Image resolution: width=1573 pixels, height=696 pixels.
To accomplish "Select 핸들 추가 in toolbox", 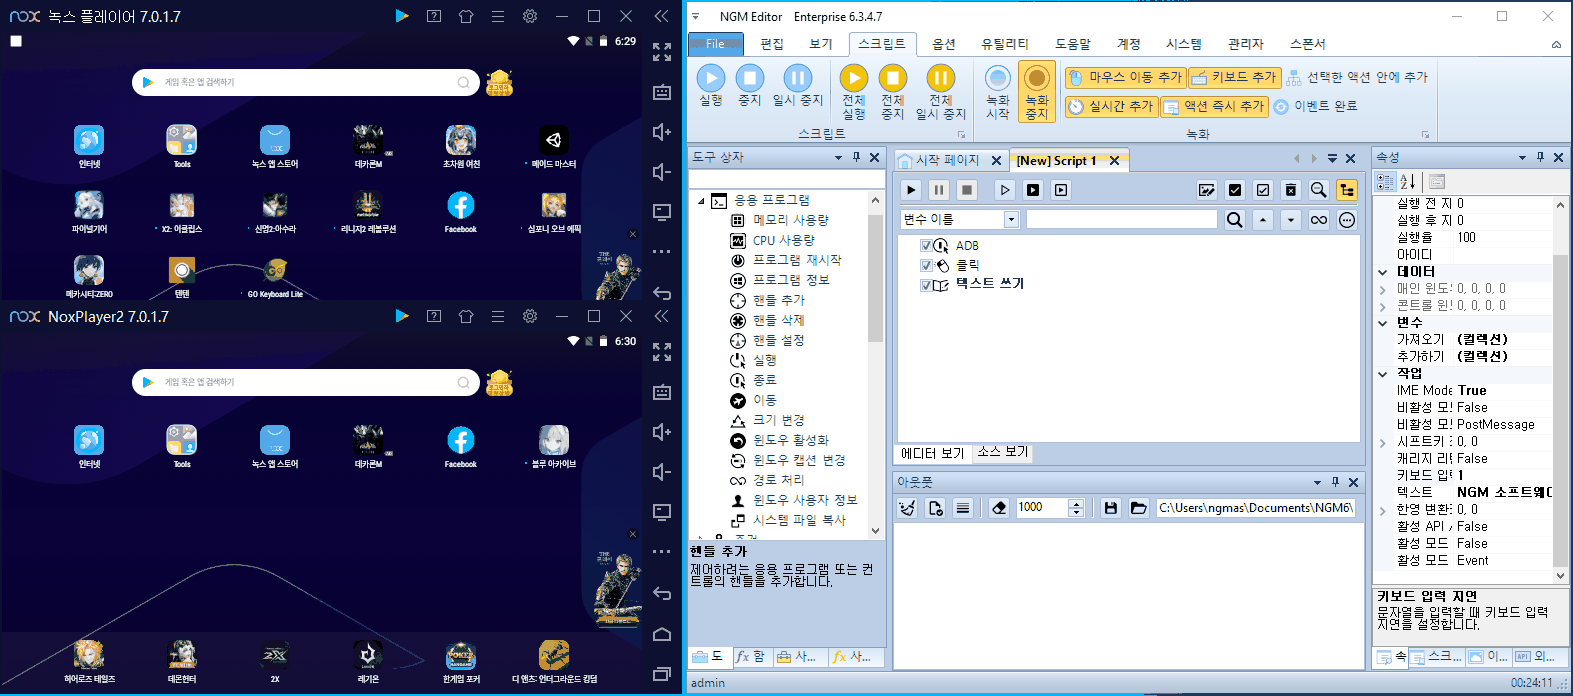I will pyautogui.click(x=778, y=300).
